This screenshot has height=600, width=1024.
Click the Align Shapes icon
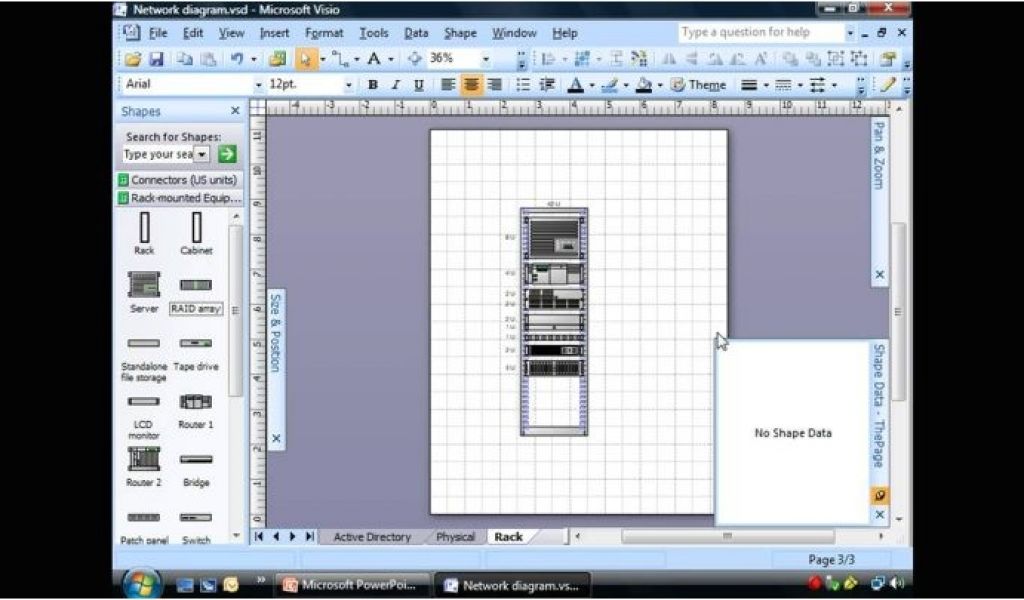click(x=549, y=59)
